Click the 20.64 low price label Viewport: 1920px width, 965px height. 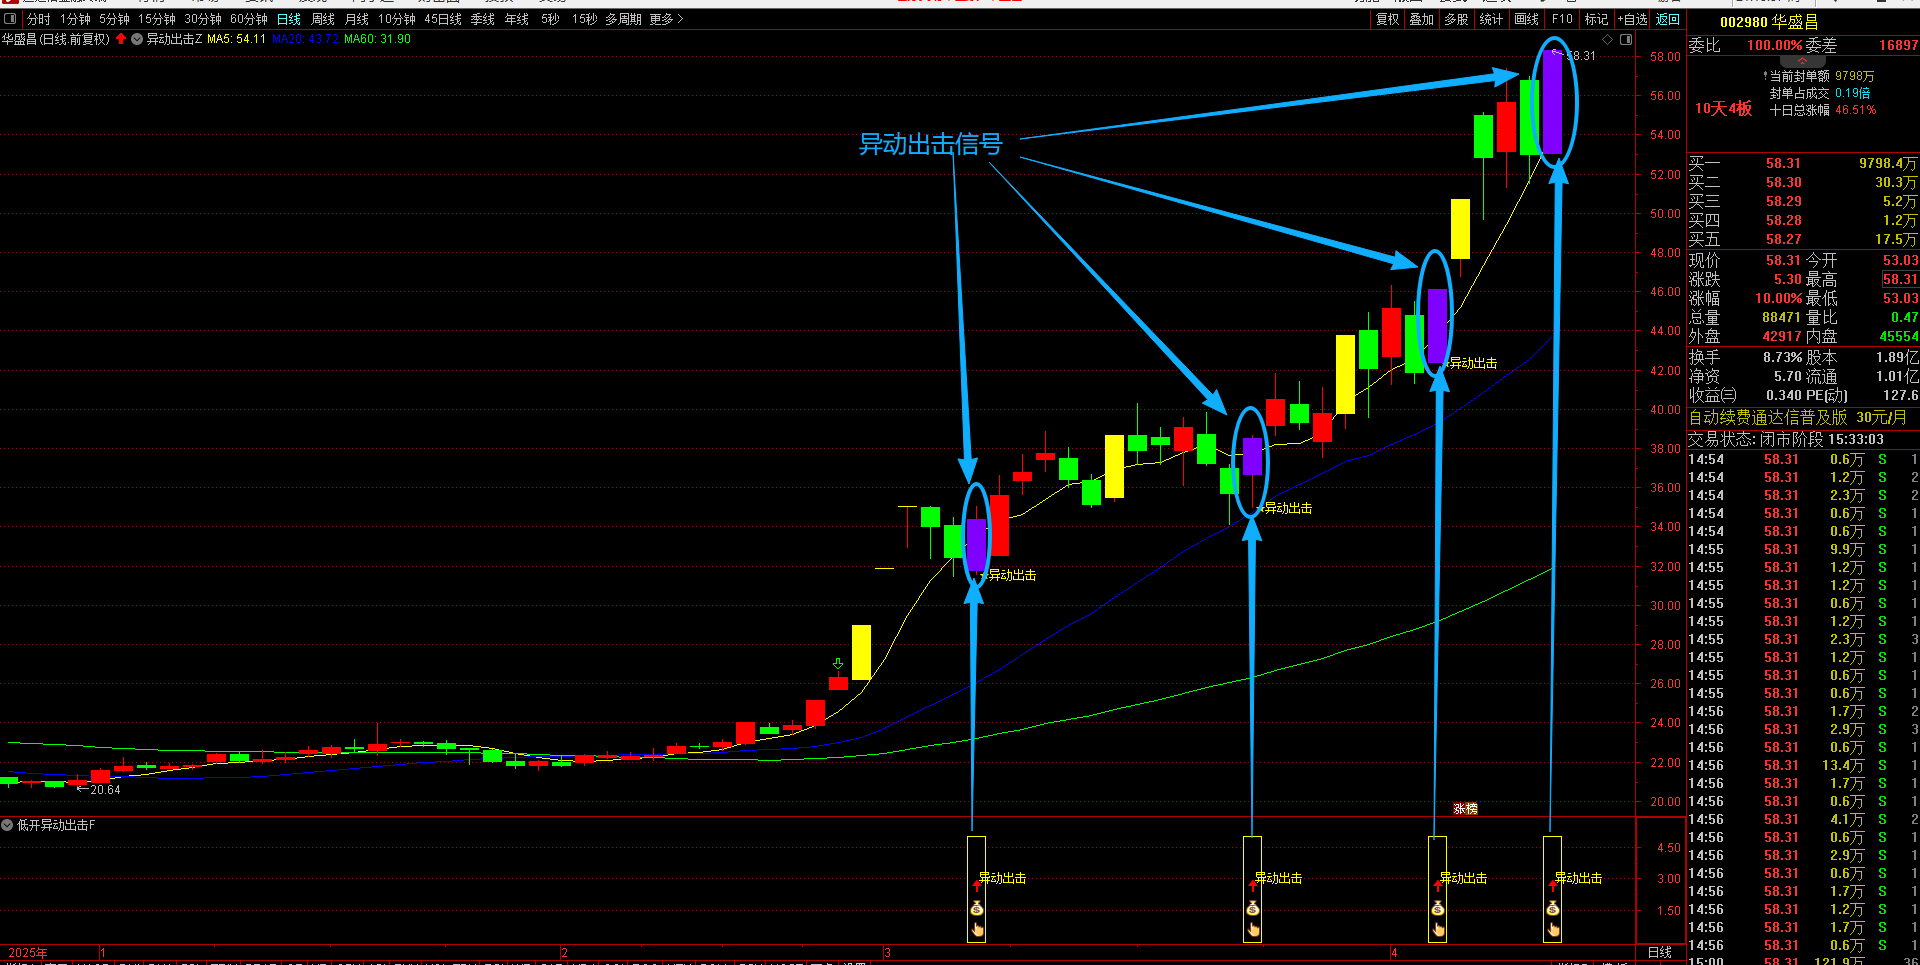[105, 790]
